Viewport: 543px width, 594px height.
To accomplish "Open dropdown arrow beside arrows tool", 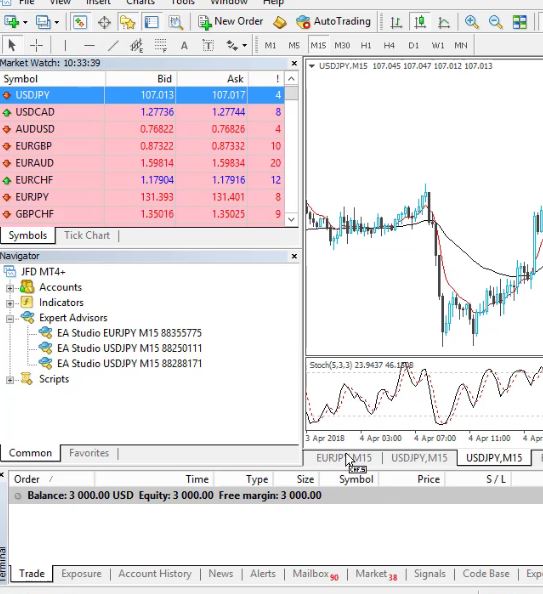I will point(245,46).
